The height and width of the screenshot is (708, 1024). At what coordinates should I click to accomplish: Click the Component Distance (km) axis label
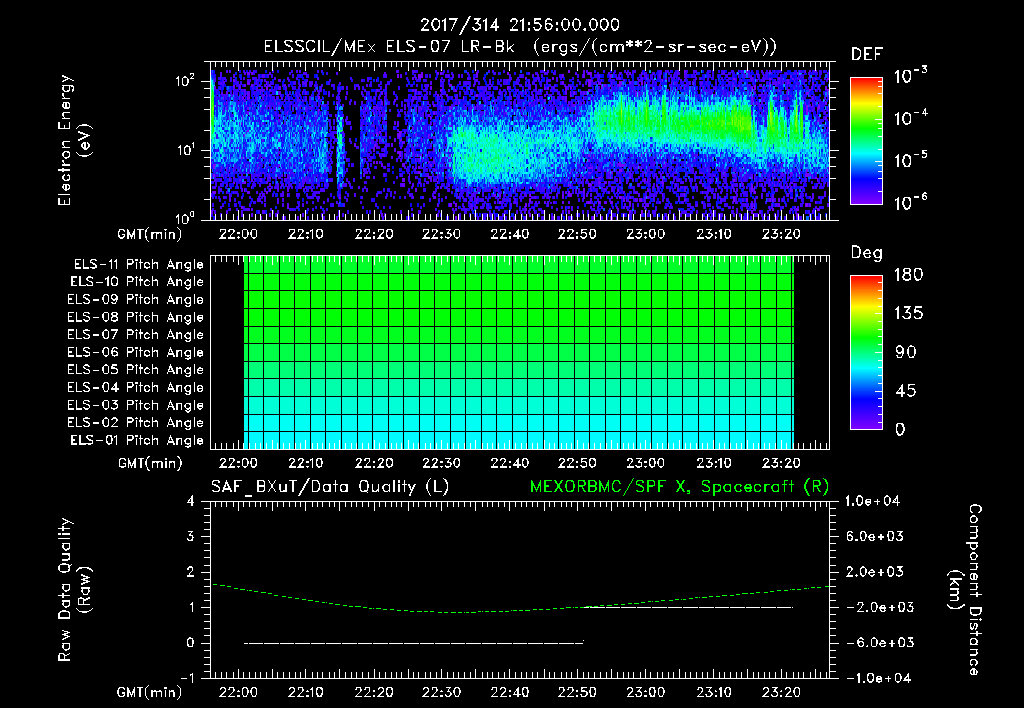(x=965, y=589)
